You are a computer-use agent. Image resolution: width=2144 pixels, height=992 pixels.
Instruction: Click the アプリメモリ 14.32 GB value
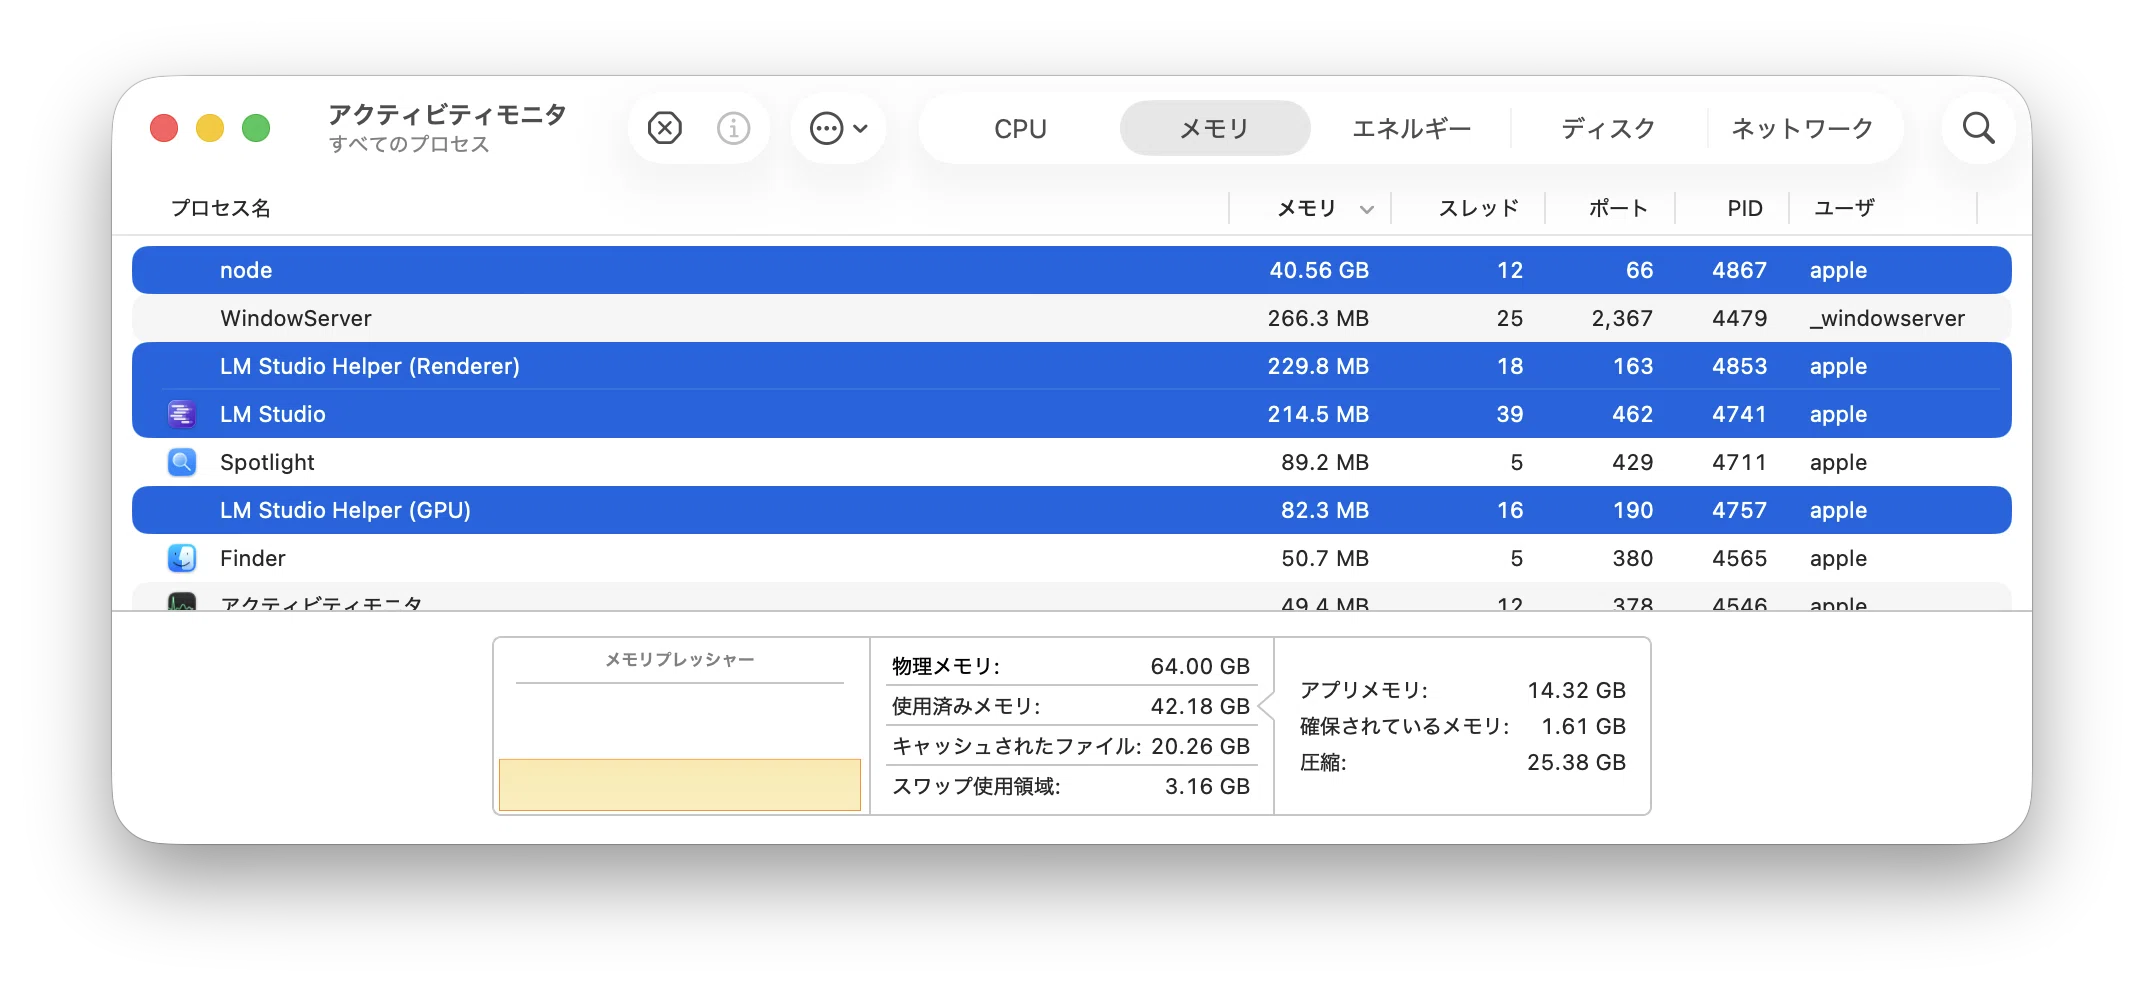click(1576, 690)
